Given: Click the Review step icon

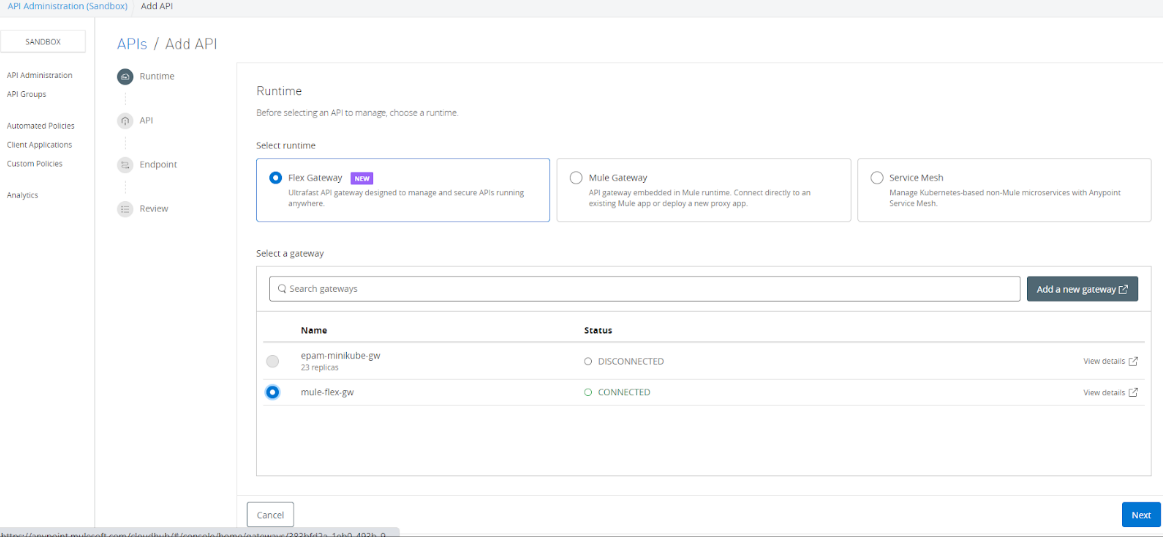Looking at the screenshot, I should click(x=125, y=209).
